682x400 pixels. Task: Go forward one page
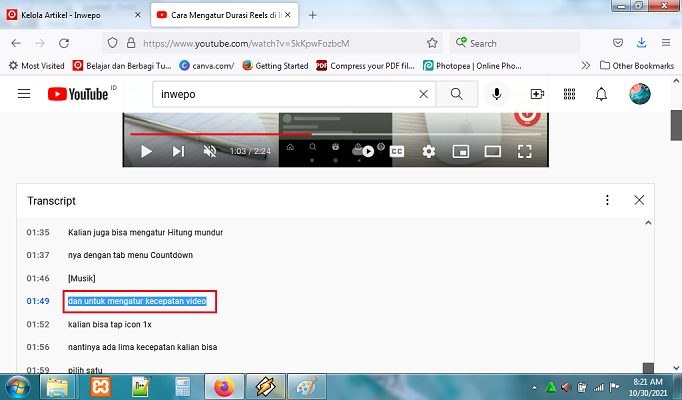pyautogui.click(x=40, y=43)
